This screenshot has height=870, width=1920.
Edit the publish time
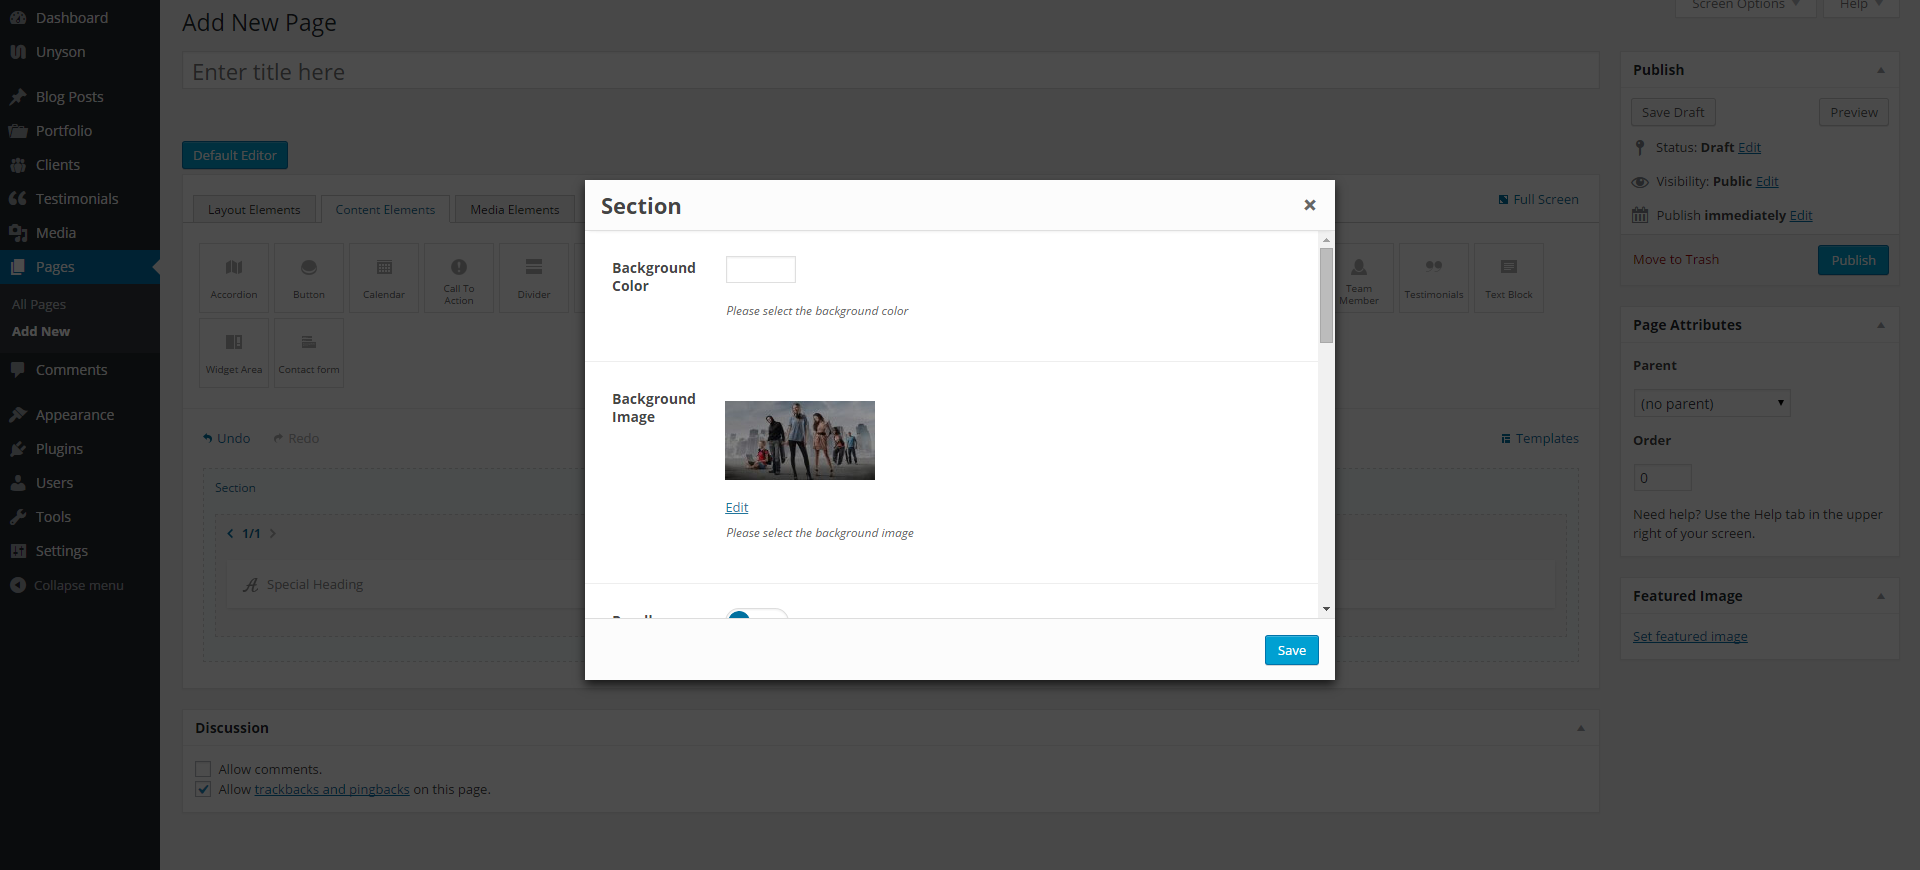1801,215
